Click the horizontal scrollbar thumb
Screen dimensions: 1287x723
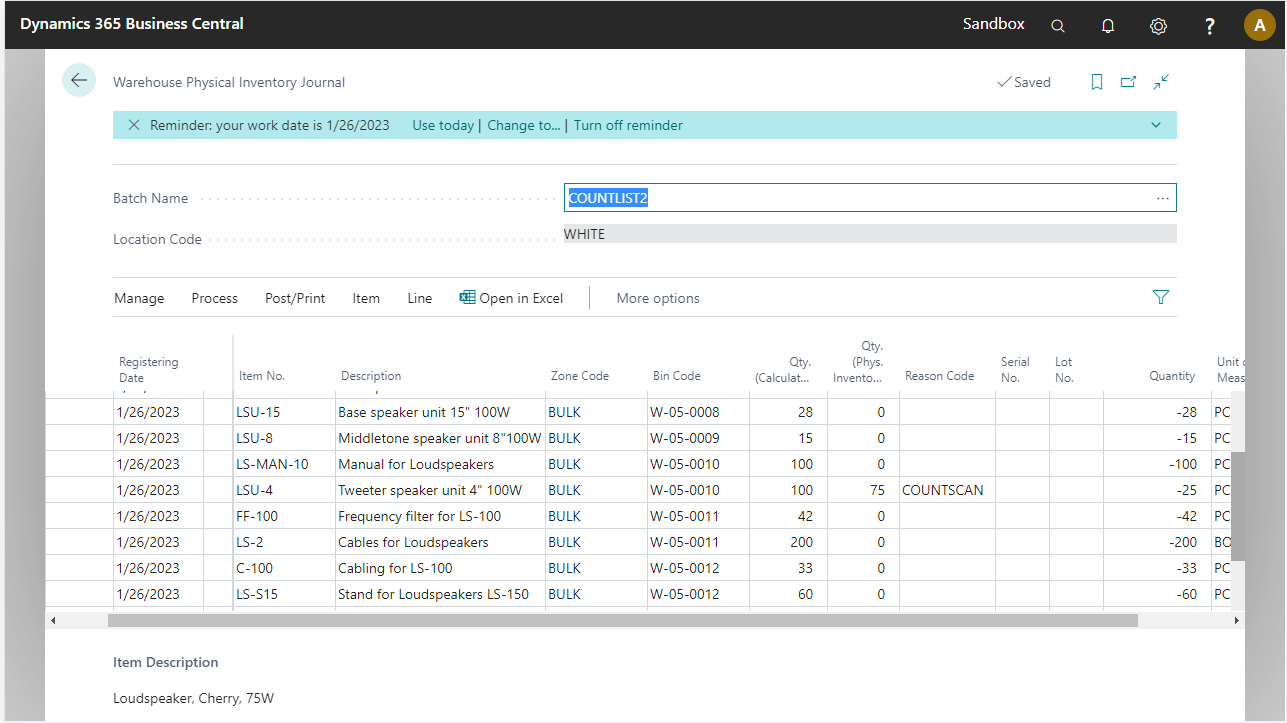[x=623, y=620]
